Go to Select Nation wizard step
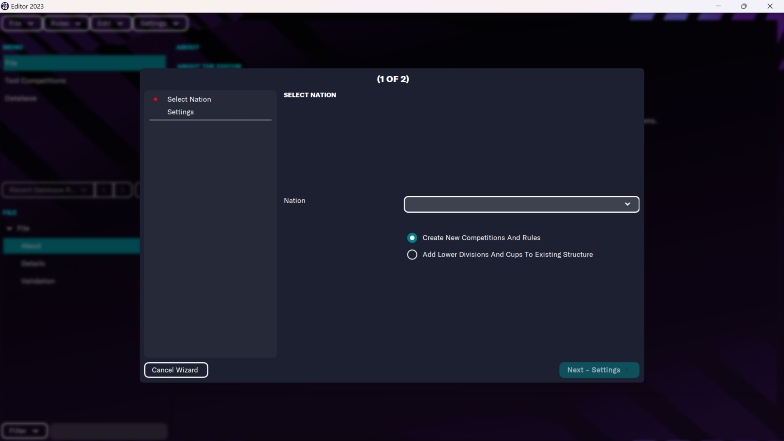This screenshot has height=441, width=784. point(189,100)
